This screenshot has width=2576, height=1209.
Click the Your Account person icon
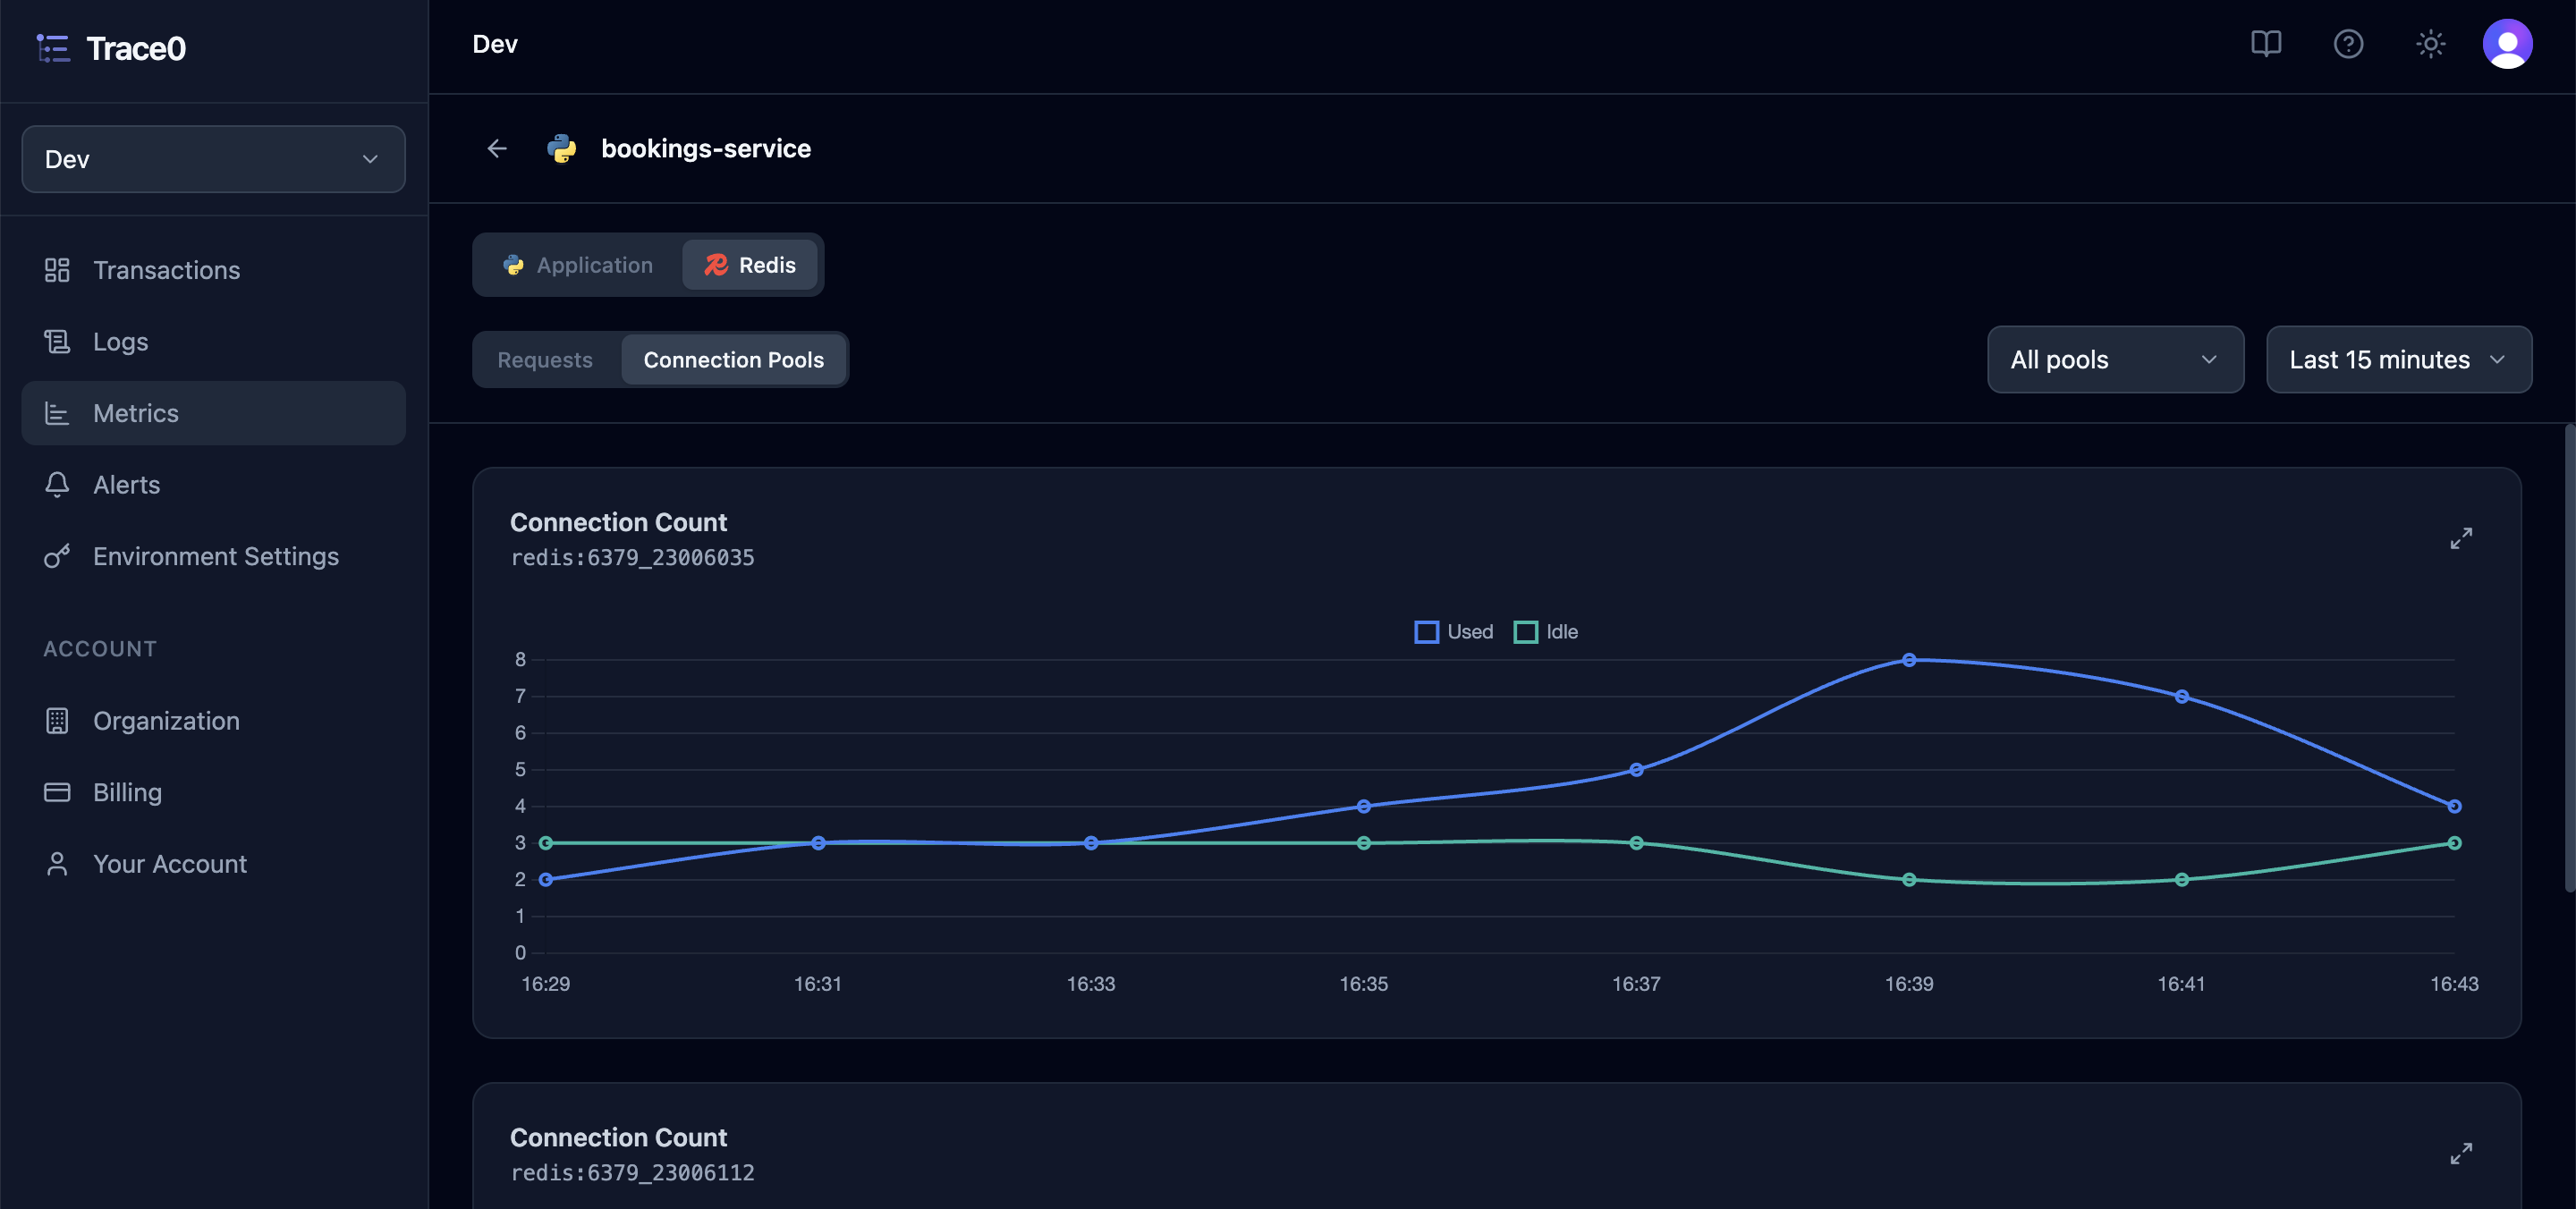(57, 864)
